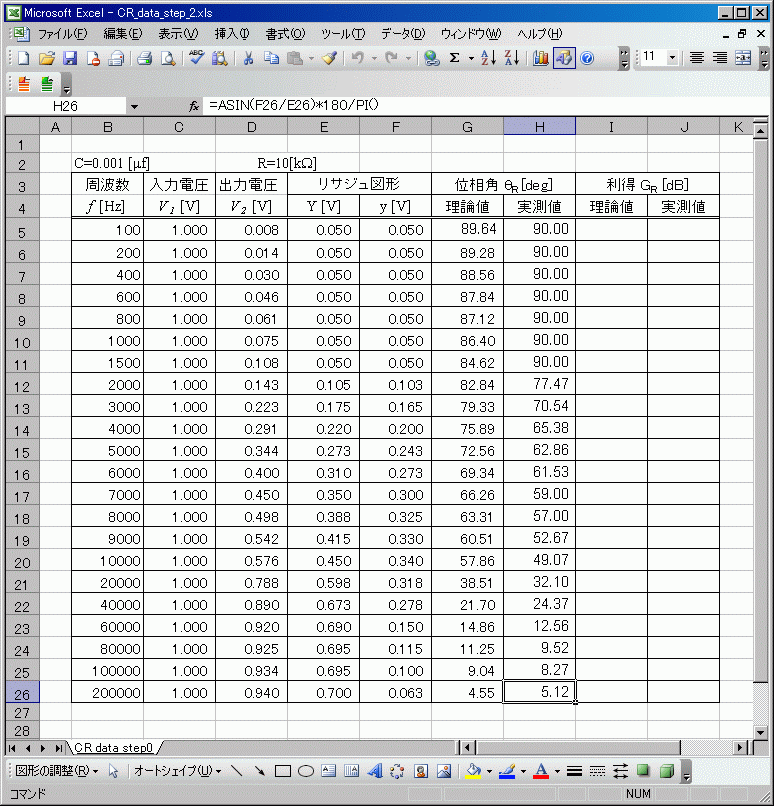Select the Rectangle drawing tool
Image resolution: width=774 pixels, height=806 pixels.
[x=283, y=771]
